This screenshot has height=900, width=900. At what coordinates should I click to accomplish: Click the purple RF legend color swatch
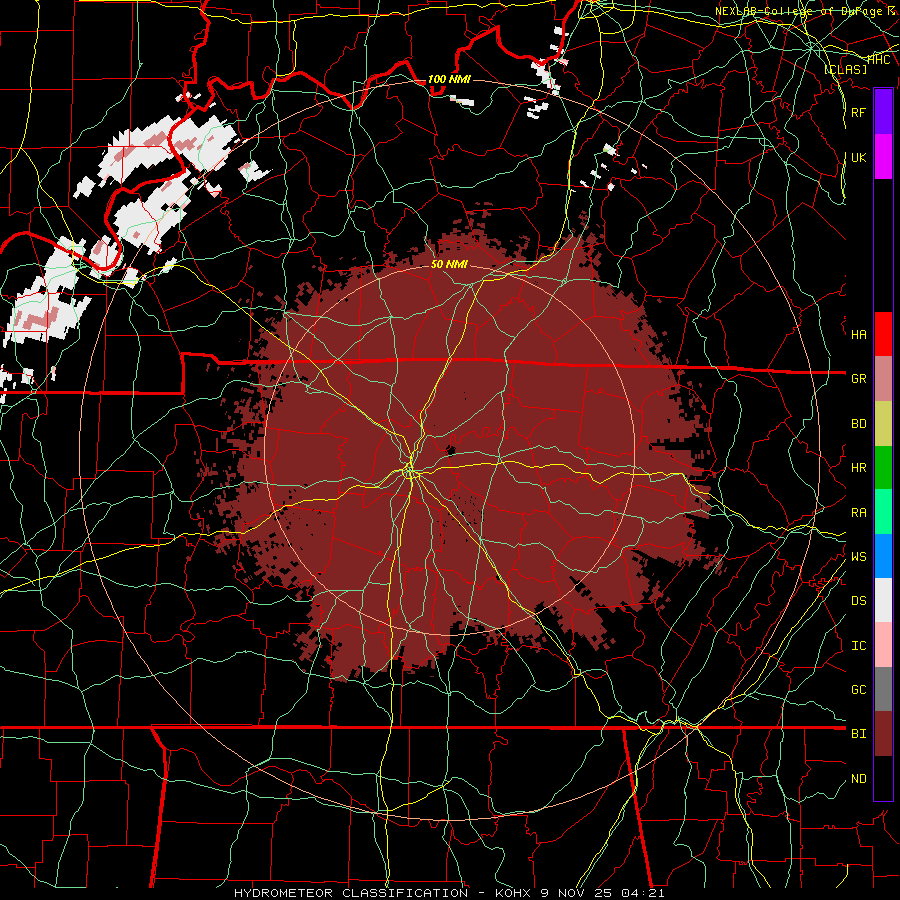click(883, 112)
